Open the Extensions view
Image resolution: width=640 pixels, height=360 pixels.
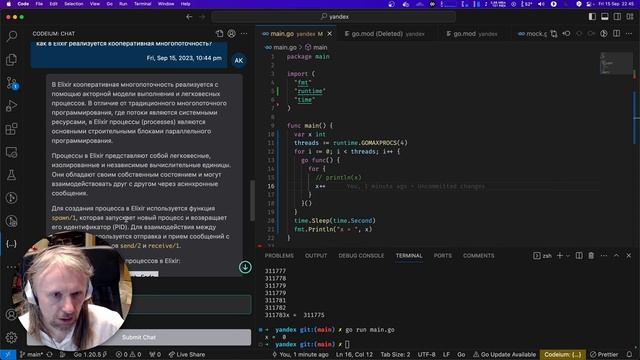pos(11,129)
